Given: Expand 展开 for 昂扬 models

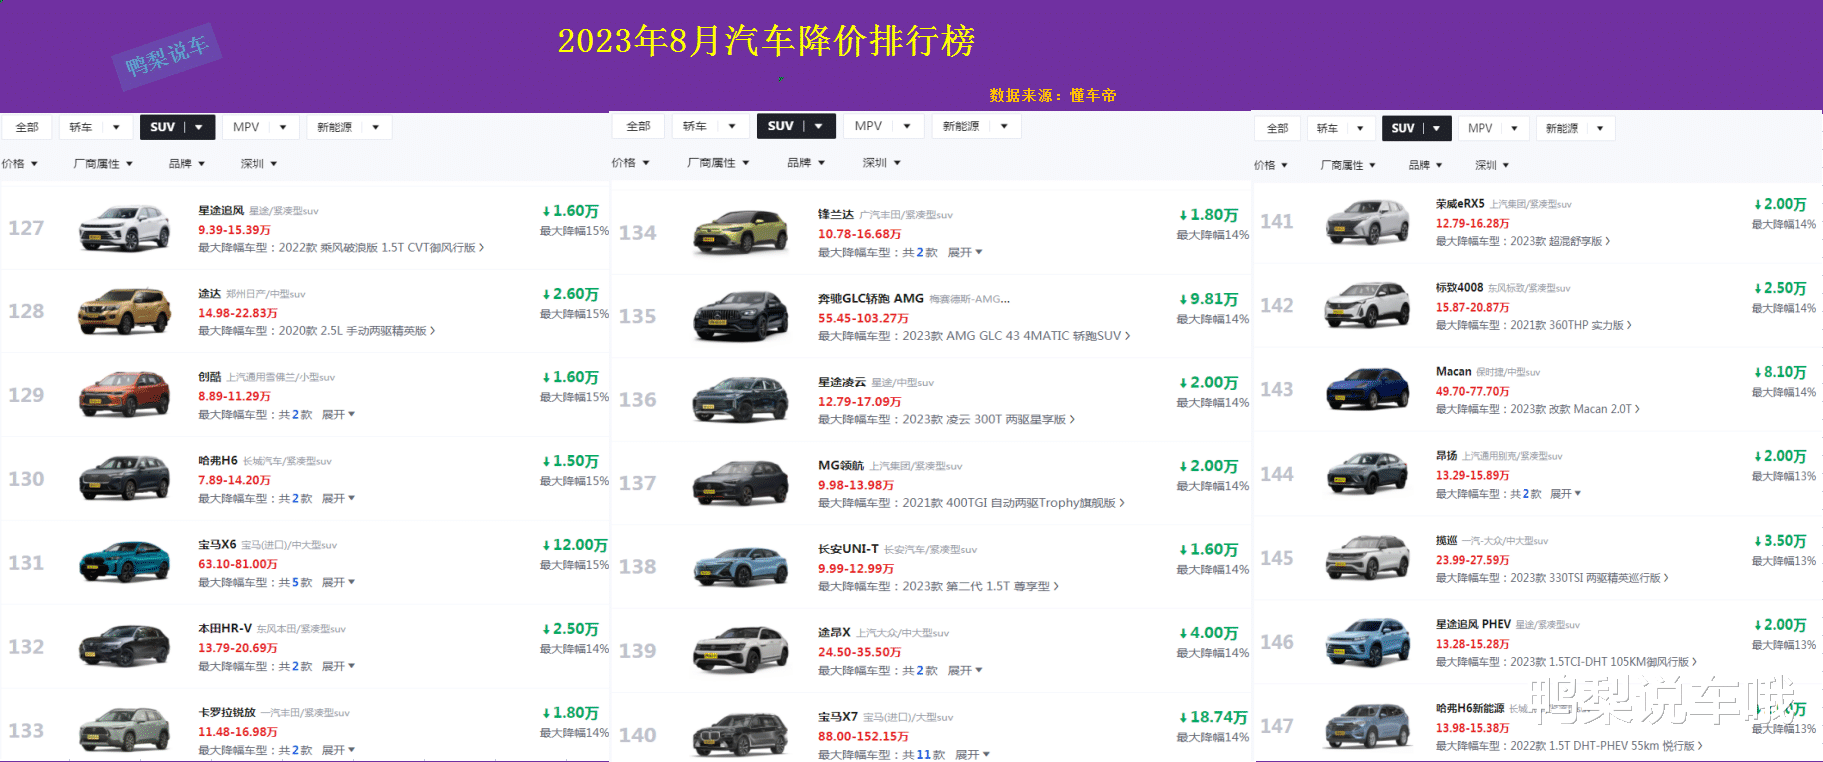Looking at the screenshot, I should tap(1565, 494).
